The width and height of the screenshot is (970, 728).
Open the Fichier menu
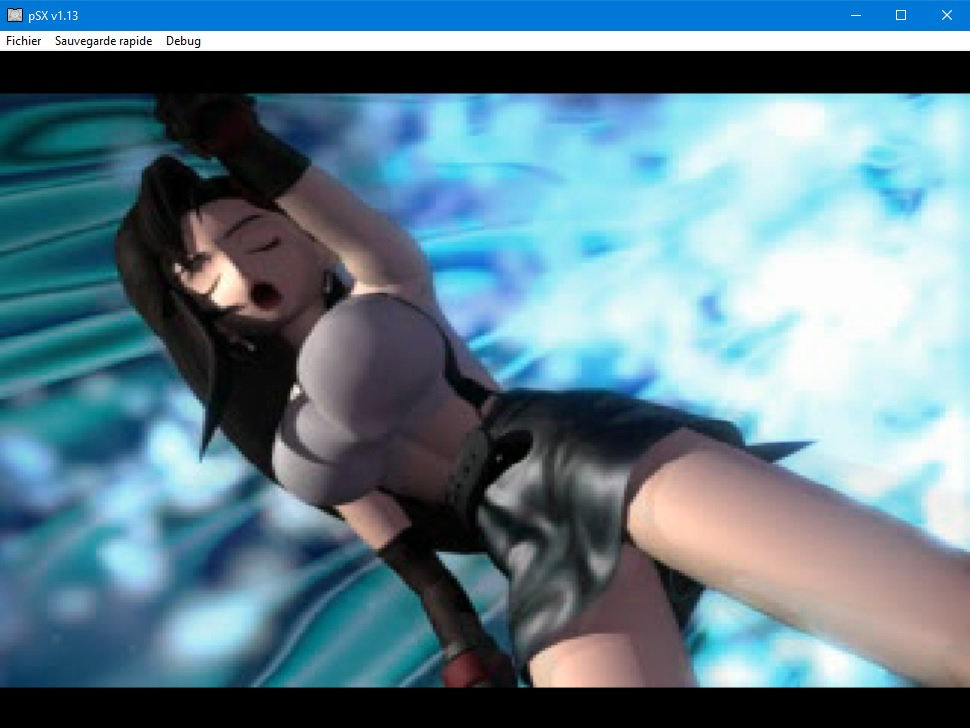(24, 41)
